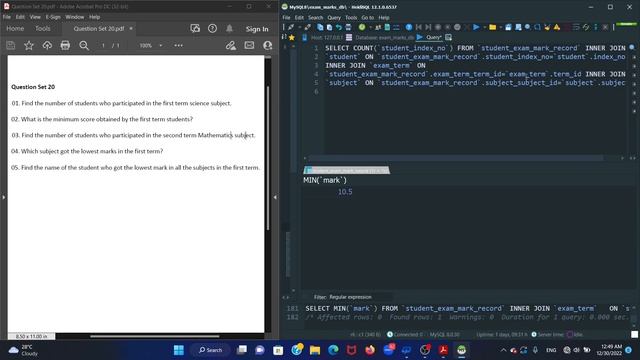Open execute button dropdown arrow
640x360 pixels.
click(x=484, y=27)
